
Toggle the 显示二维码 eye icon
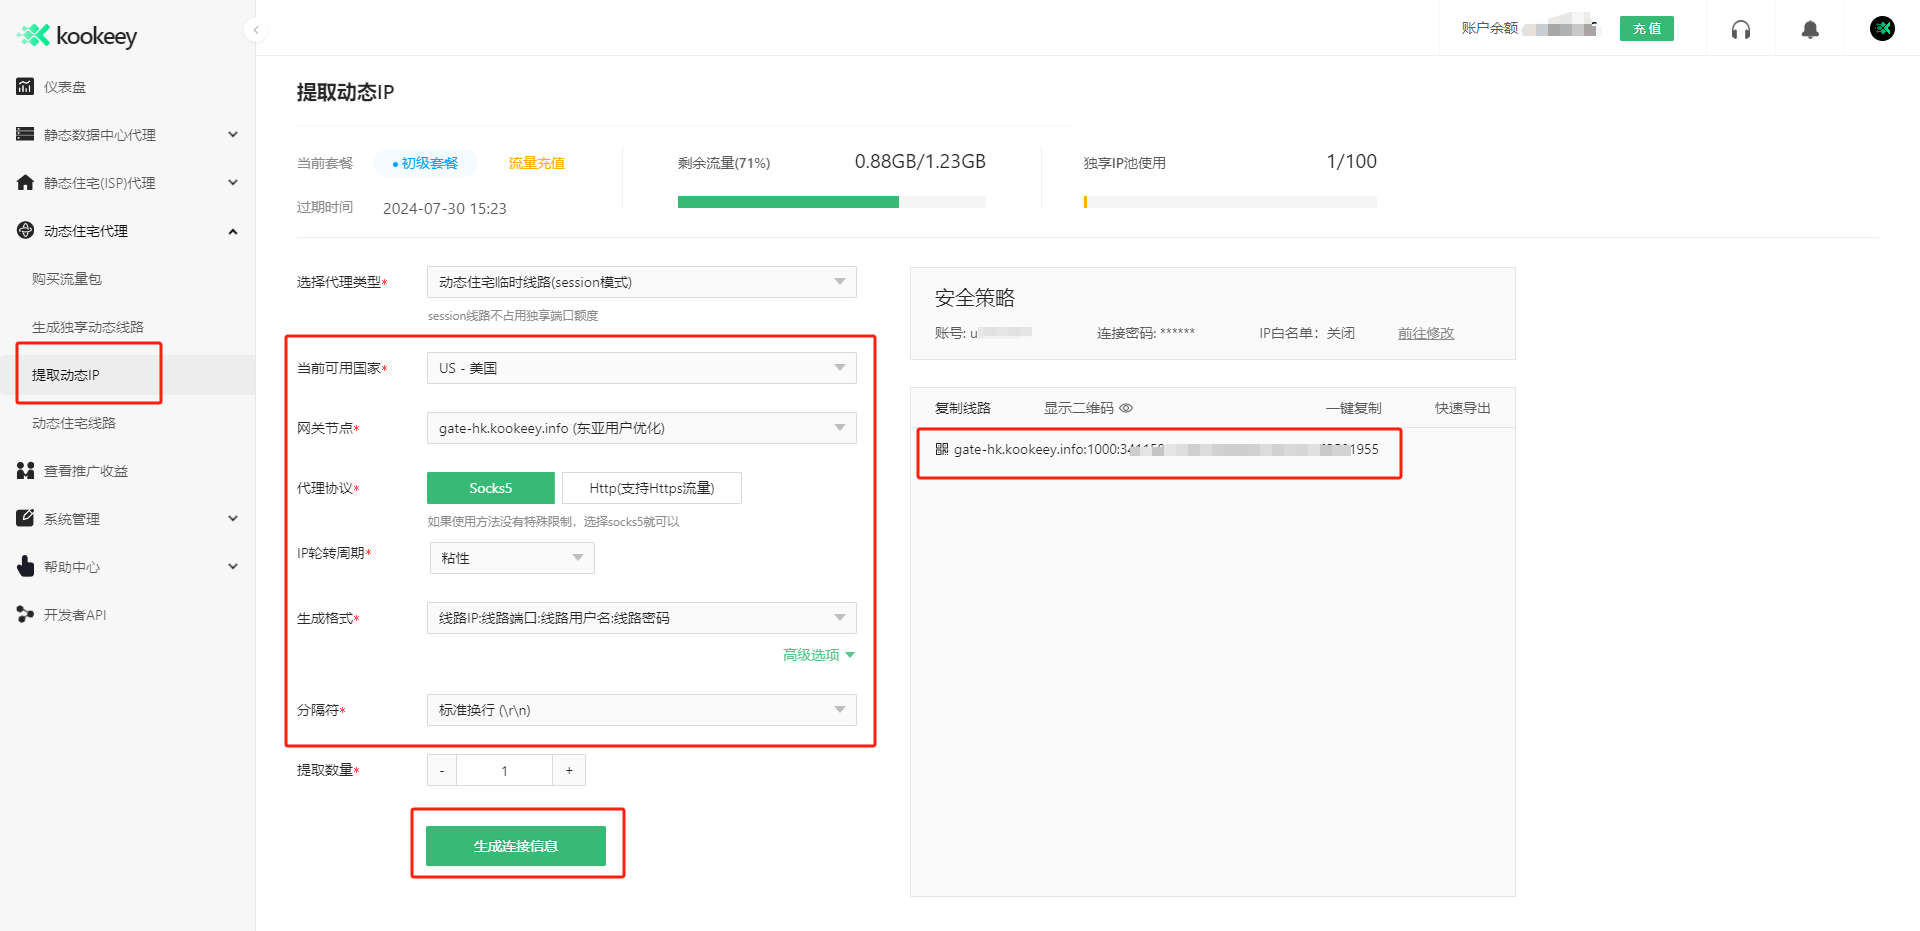click(1126, 407)
